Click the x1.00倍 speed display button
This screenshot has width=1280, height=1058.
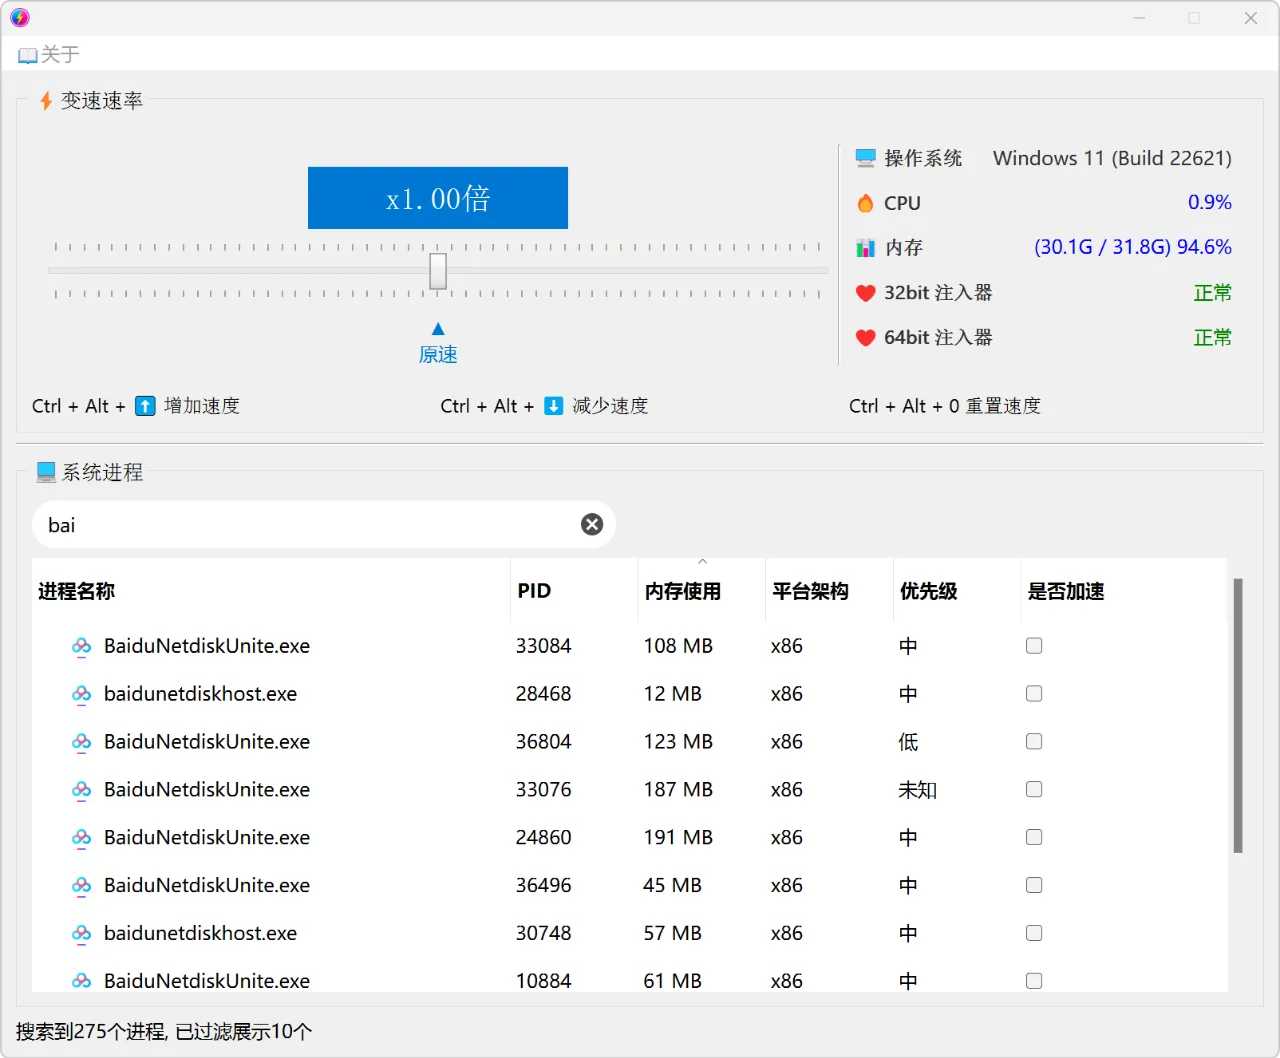[437, 198]
